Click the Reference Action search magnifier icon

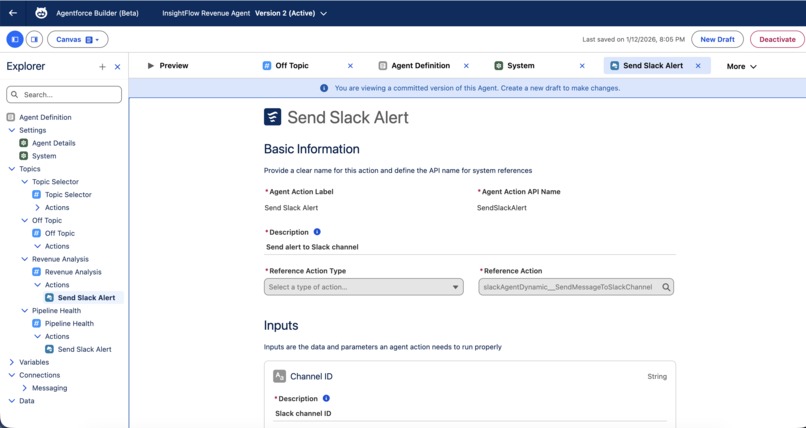(666, 287)
